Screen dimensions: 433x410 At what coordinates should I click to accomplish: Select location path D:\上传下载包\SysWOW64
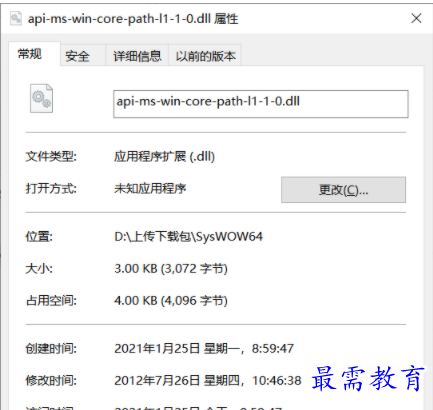pyautogui.click(x=189, y=237)
